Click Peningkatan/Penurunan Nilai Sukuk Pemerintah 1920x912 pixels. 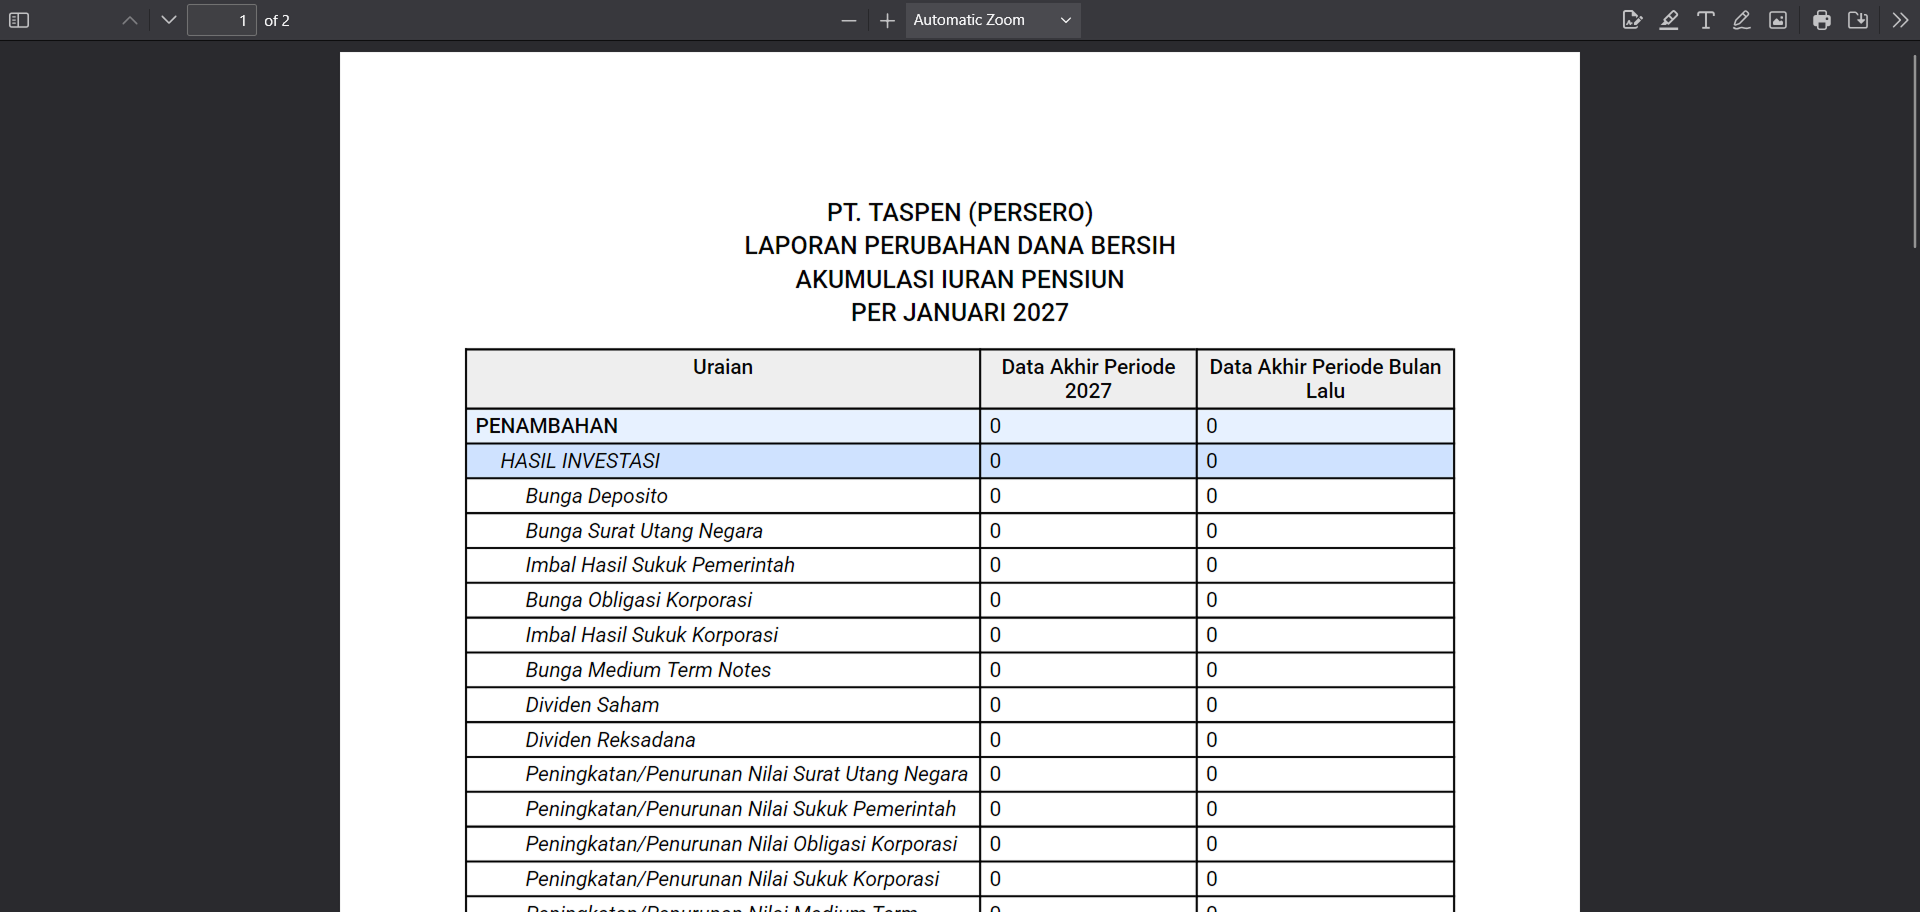(x=740, y=809)
